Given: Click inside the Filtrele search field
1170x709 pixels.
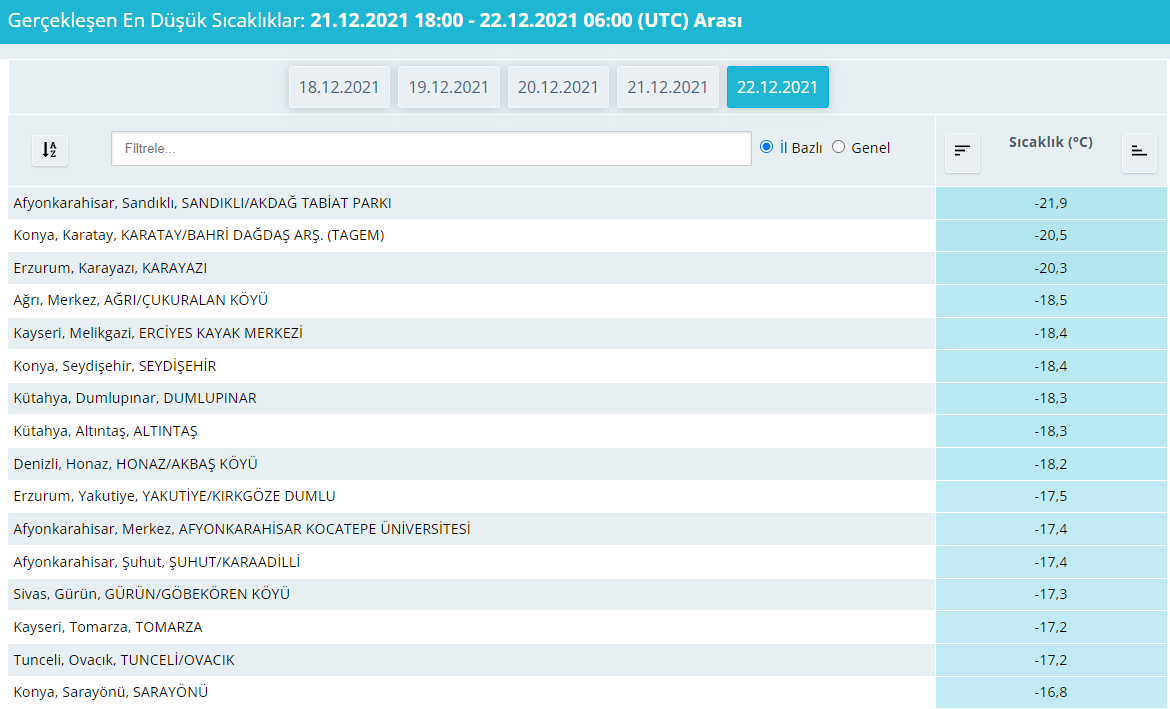Looking at the screenshot, I should pyautogui.click(x=430, y=148).
